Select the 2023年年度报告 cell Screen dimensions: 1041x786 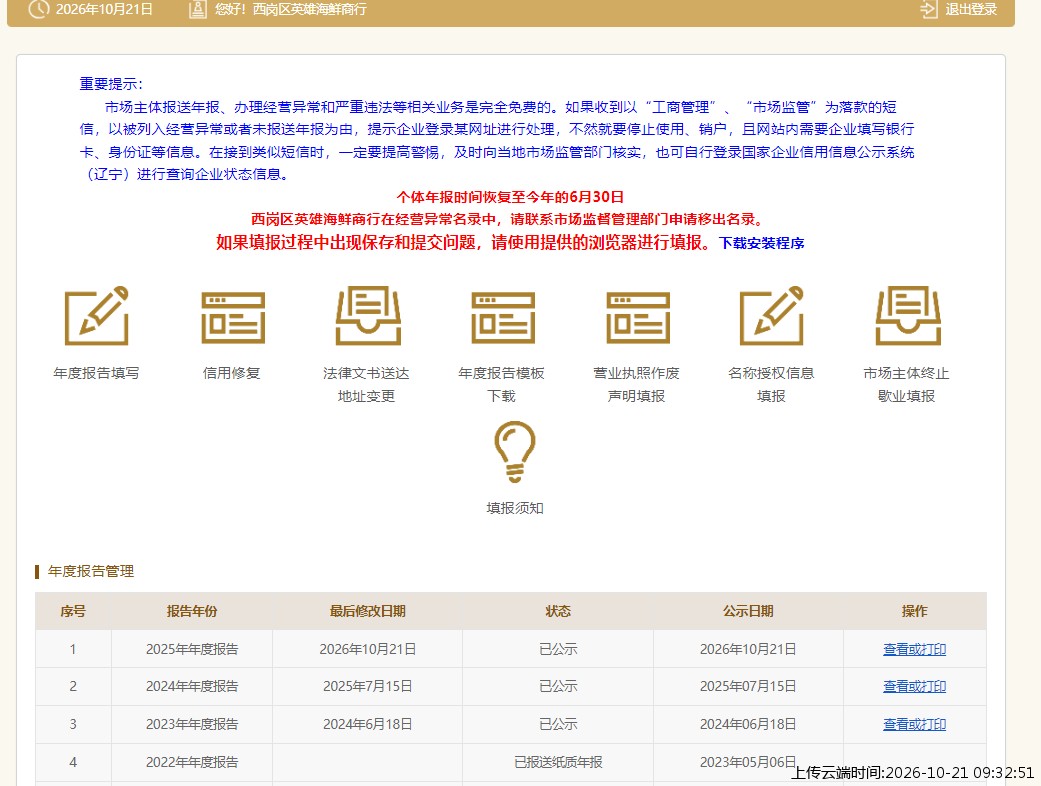192,724
